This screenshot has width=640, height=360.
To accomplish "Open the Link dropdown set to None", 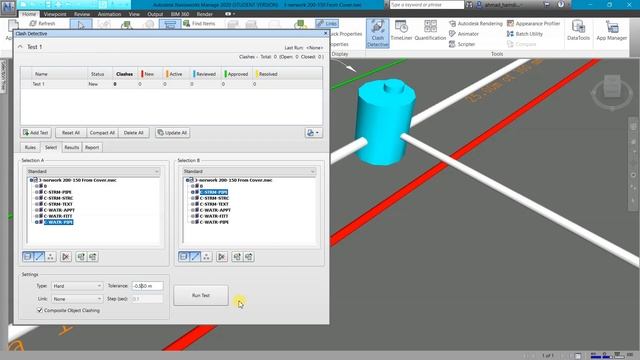I will tap(77, 299).
